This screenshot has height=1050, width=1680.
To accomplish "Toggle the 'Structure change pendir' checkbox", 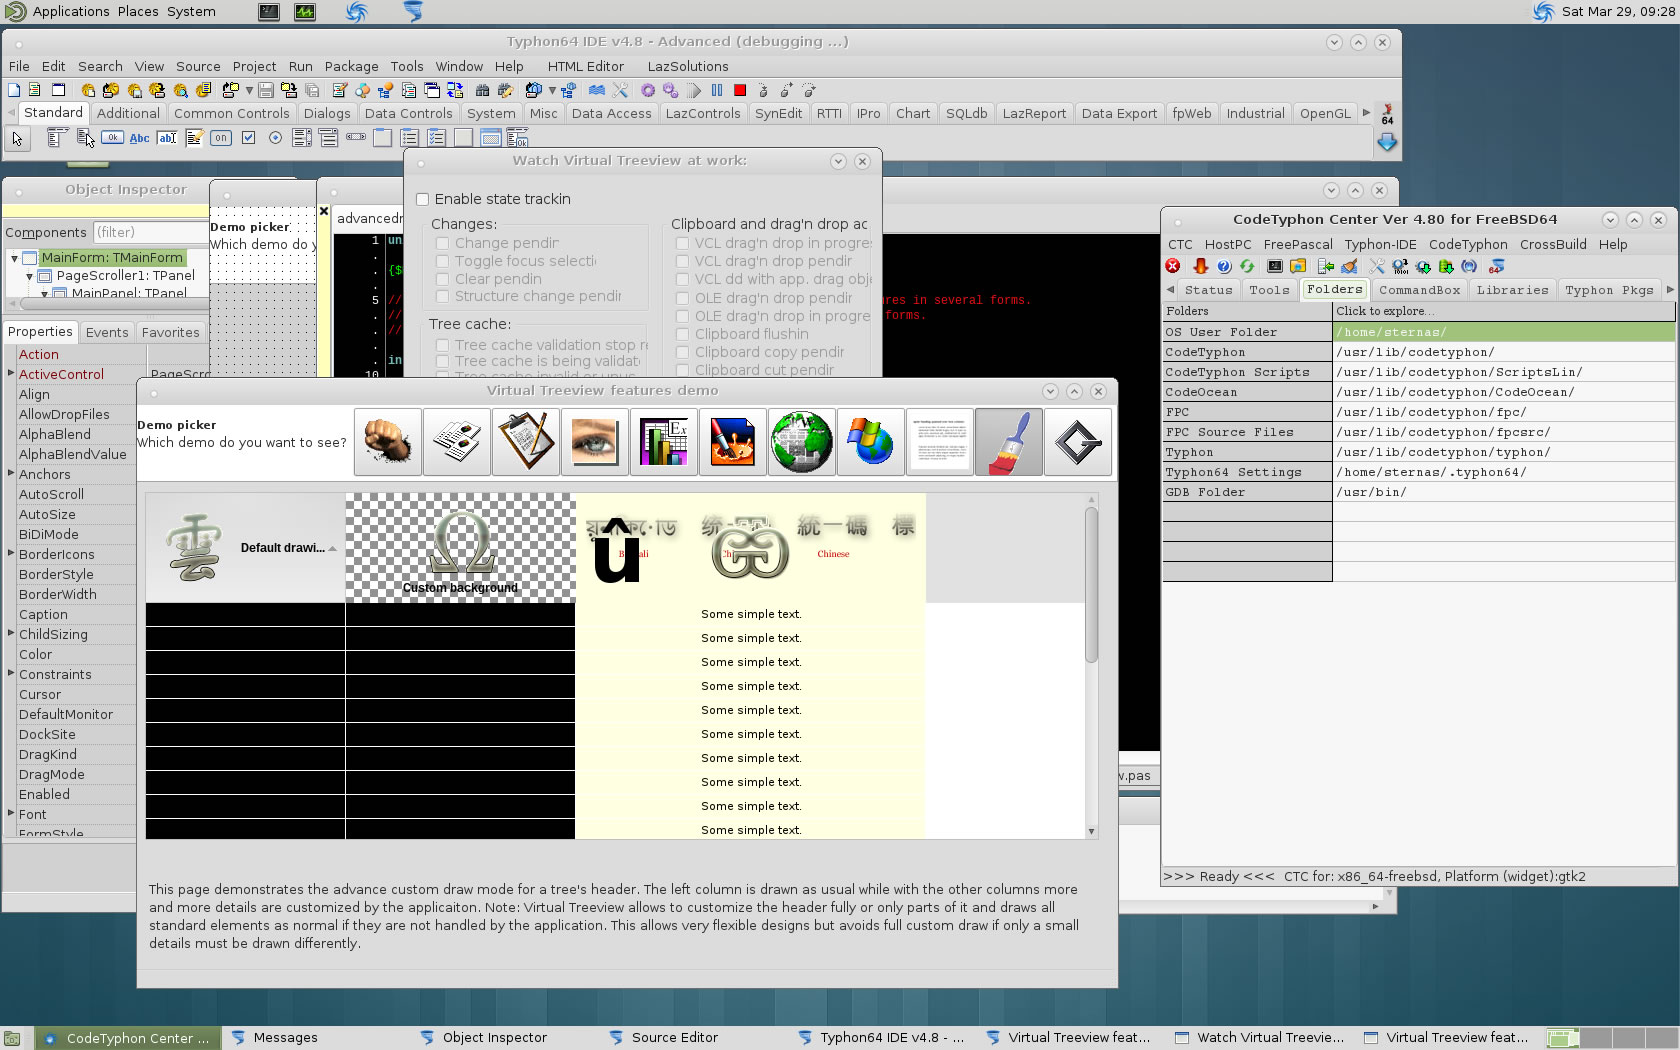I will tap(442, 296).
